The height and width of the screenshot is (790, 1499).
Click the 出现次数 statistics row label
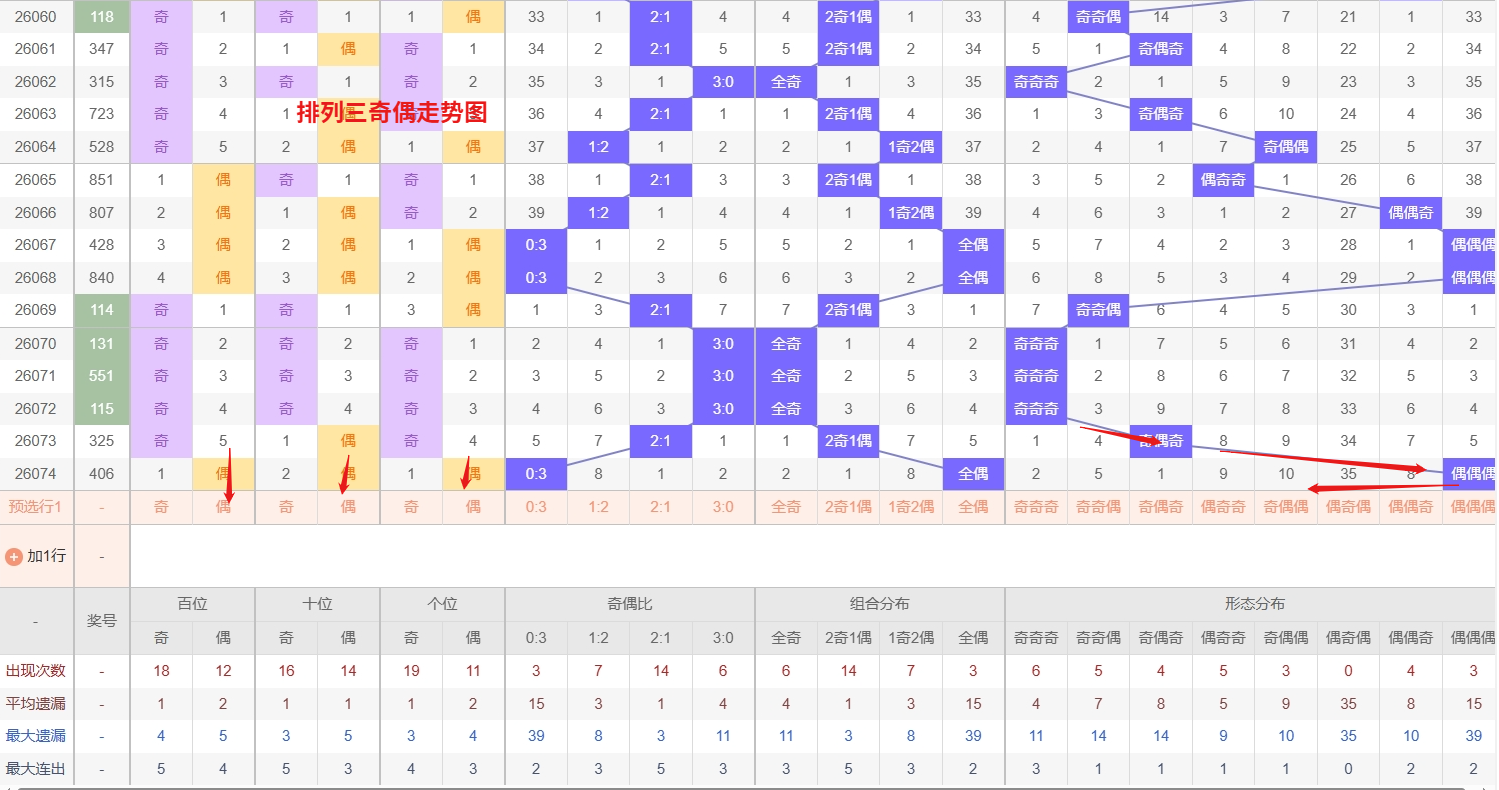point(36,671)
